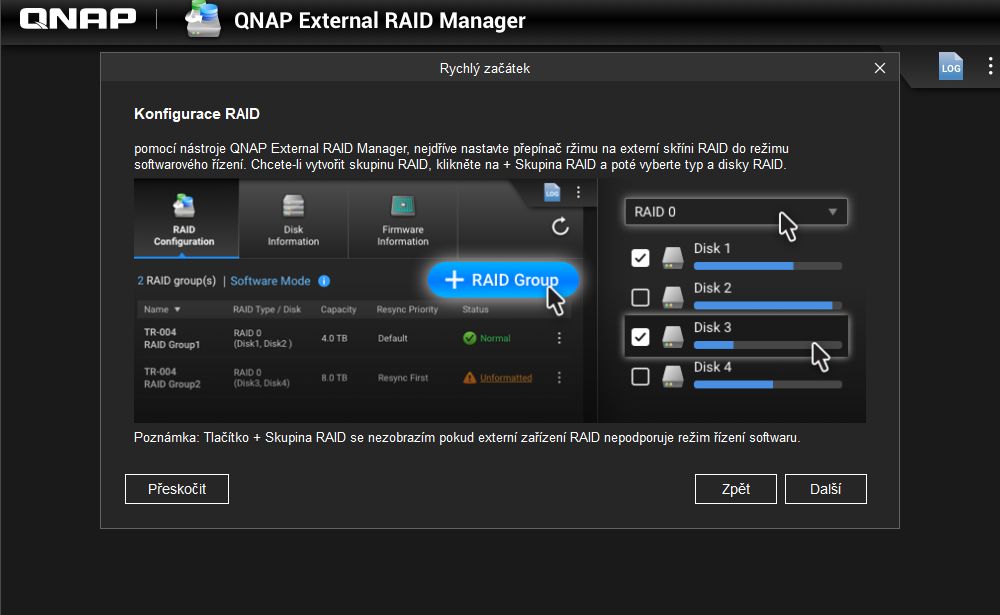The image size is (1000, 615).
Task: Click the Disk 3 drive icon
Action: tap(671, 337)
